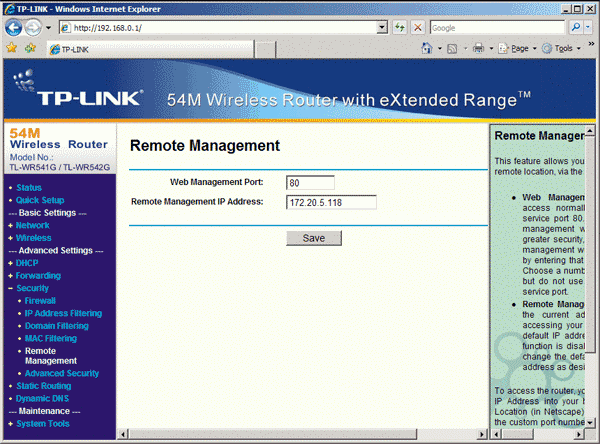The height and width of the screenshot is (444, 600).
Task: Click help panel horizontal scroll left arrow
Action: point(496,434)
